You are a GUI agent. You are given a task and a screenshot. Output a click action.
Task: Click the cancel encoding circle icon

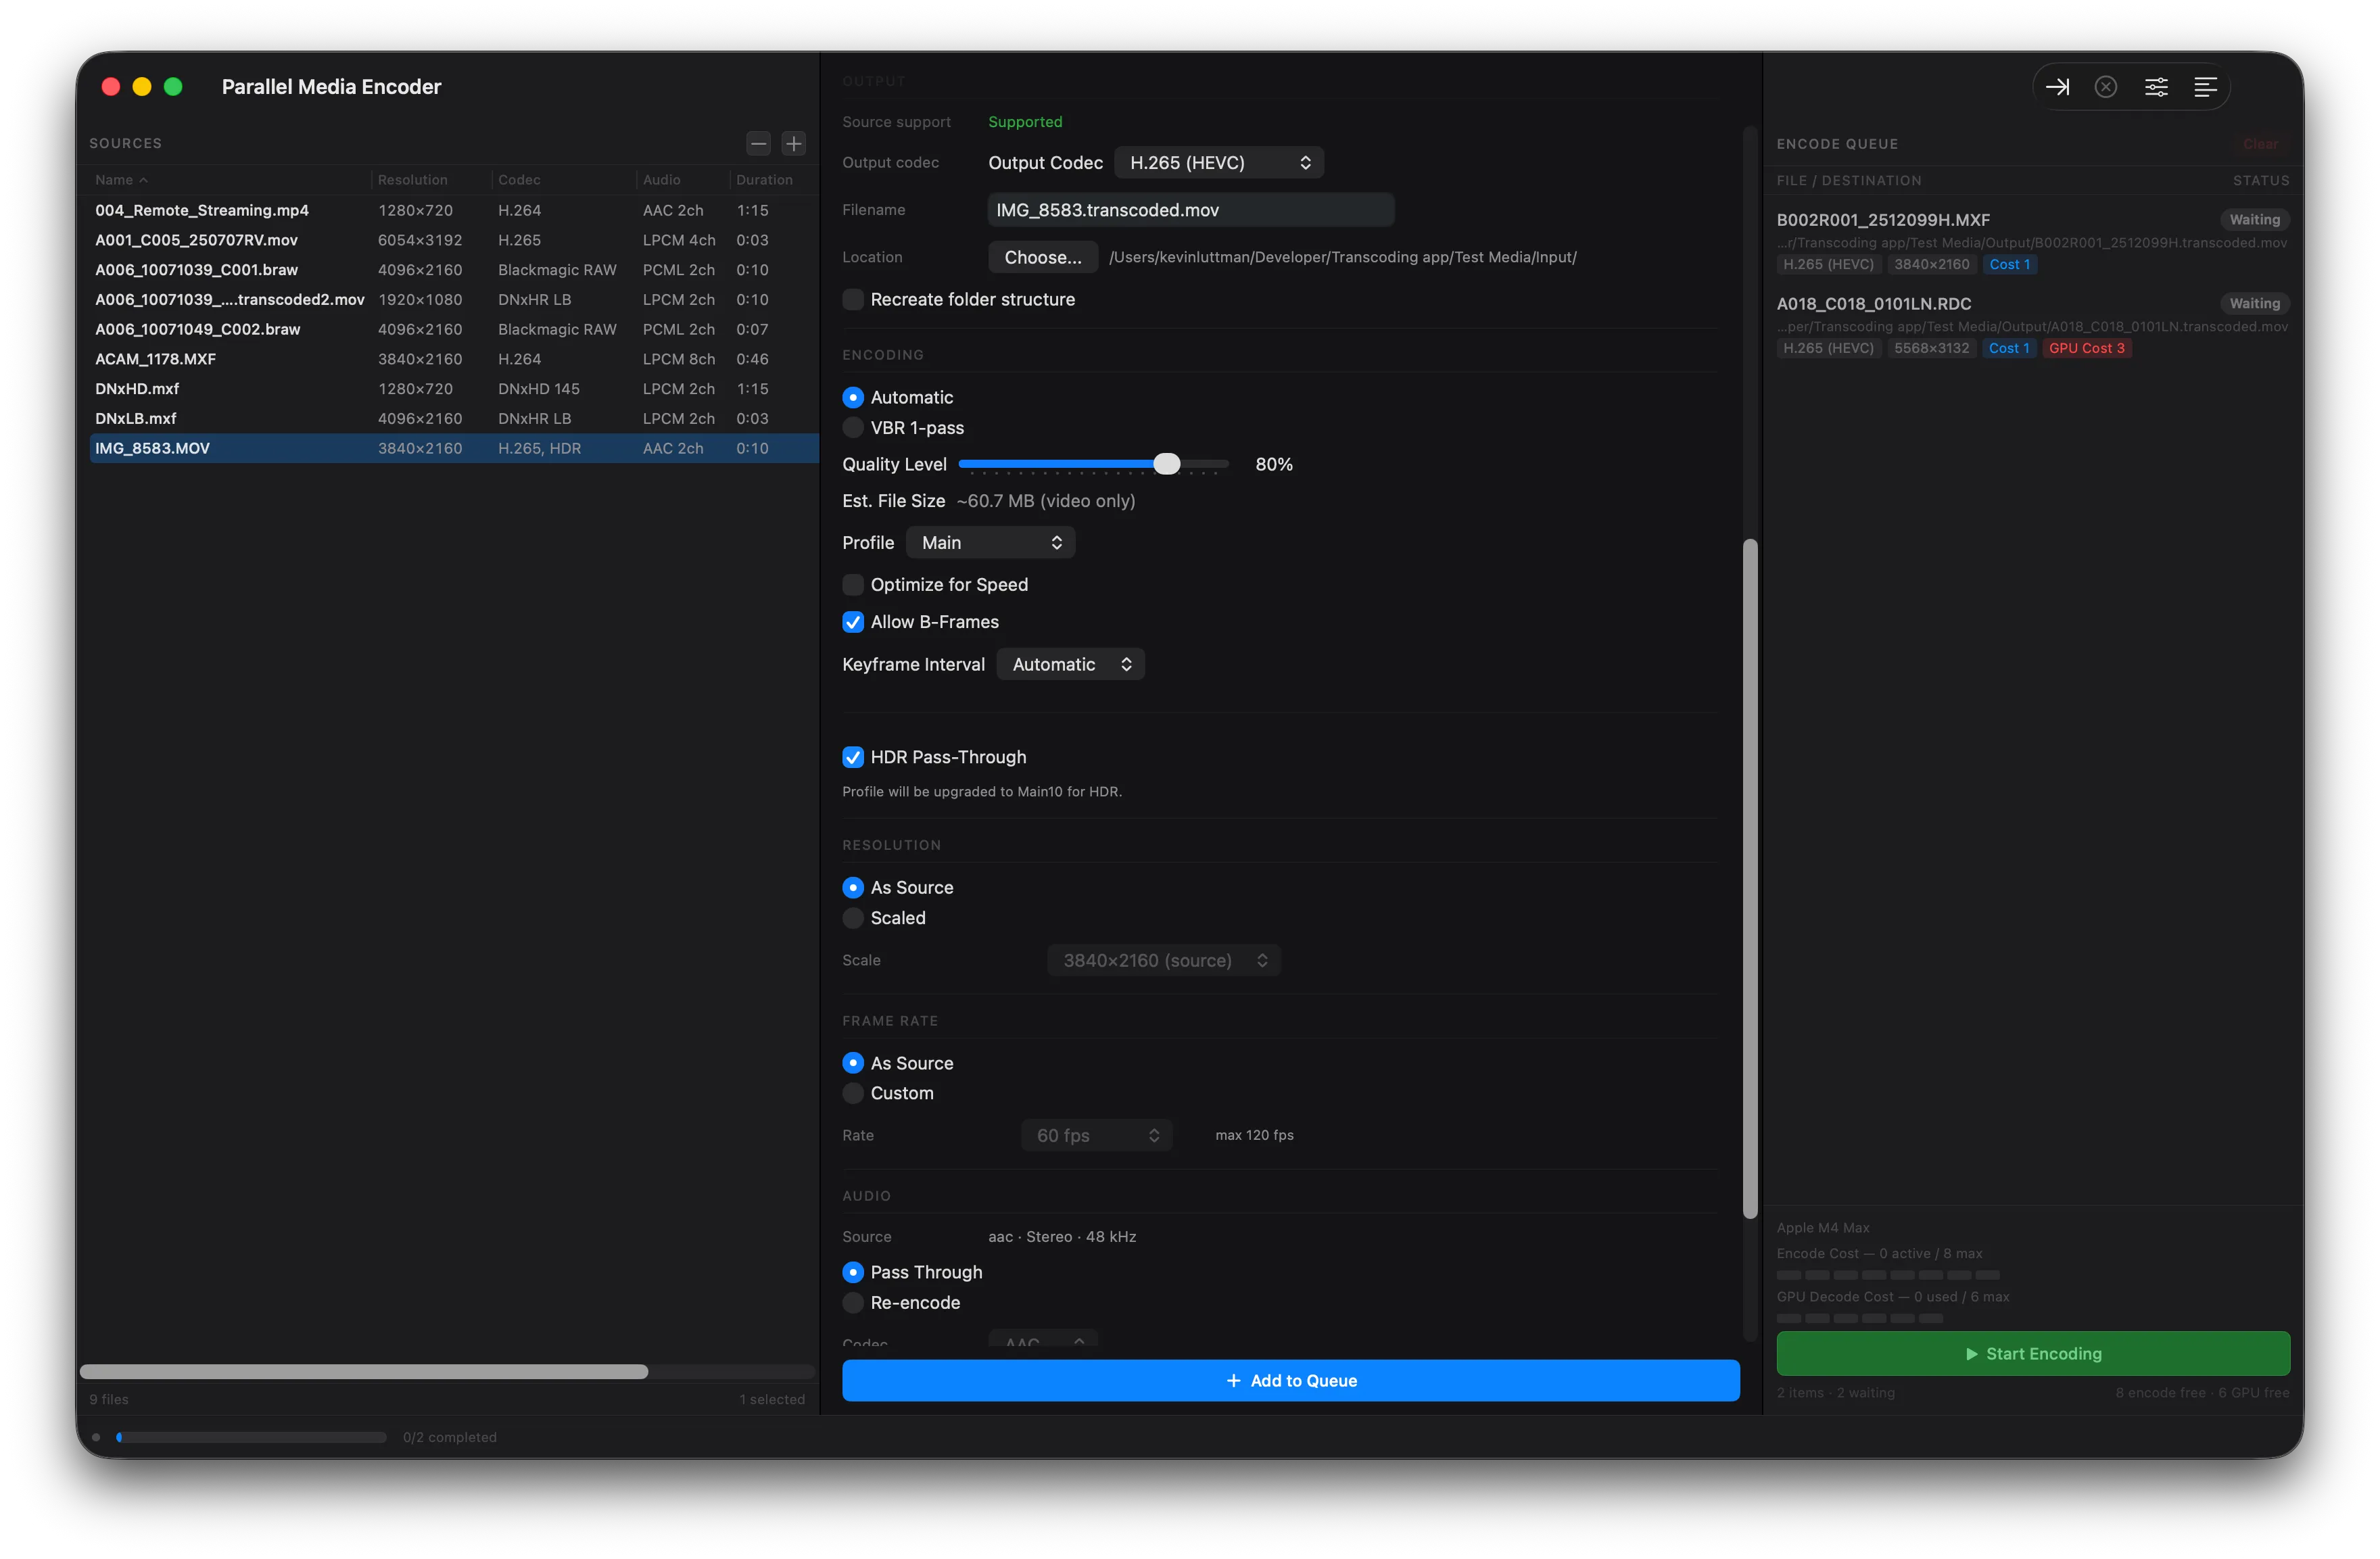coord(2106,86)
